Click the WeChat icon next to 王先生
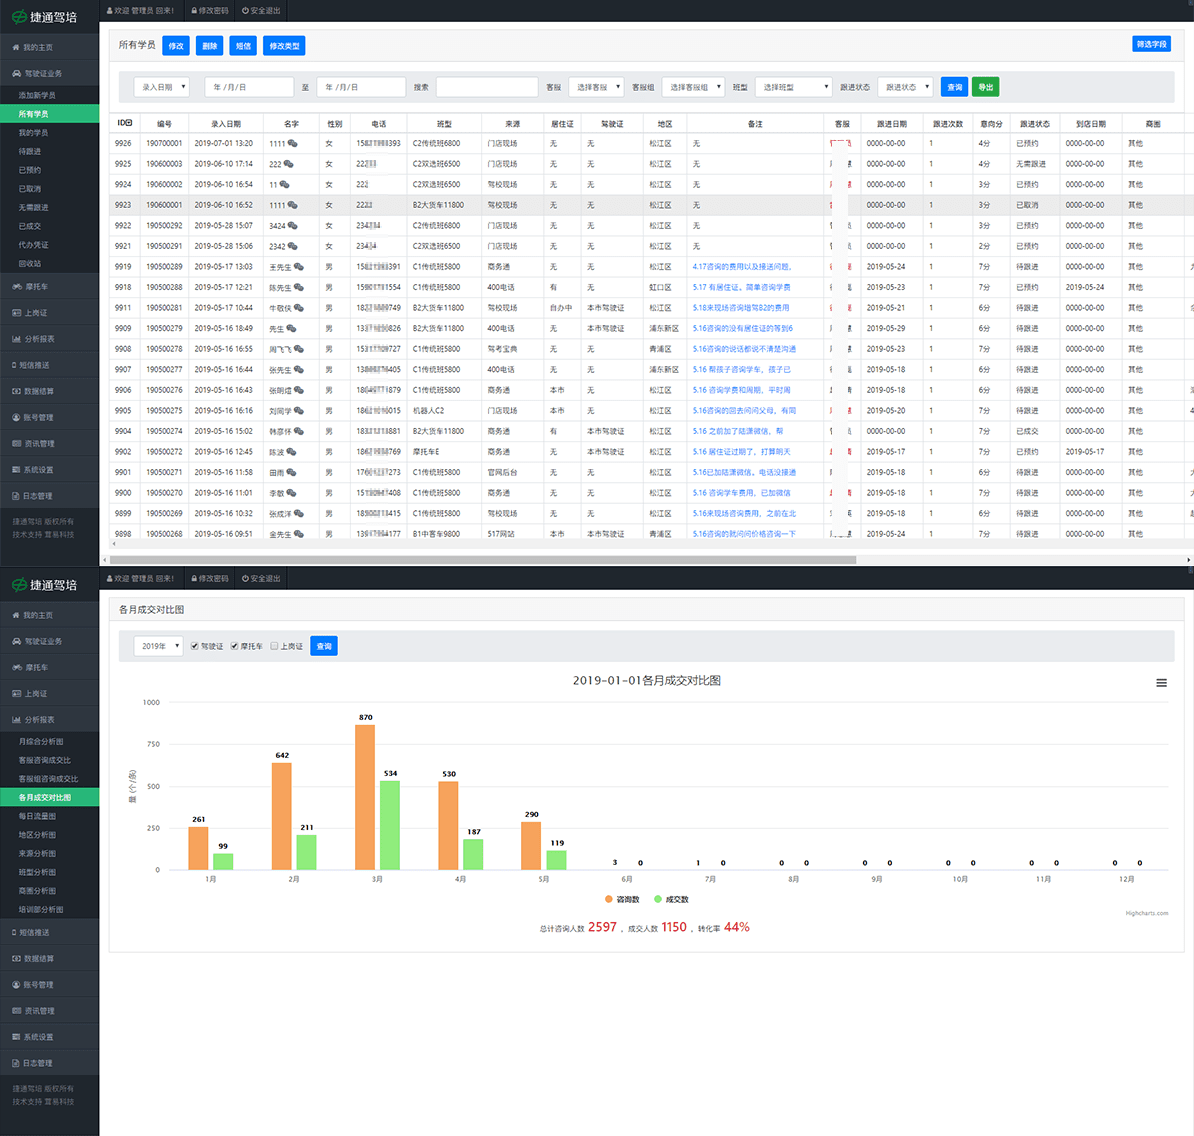 pyautogui.click(x=299, y=267)
